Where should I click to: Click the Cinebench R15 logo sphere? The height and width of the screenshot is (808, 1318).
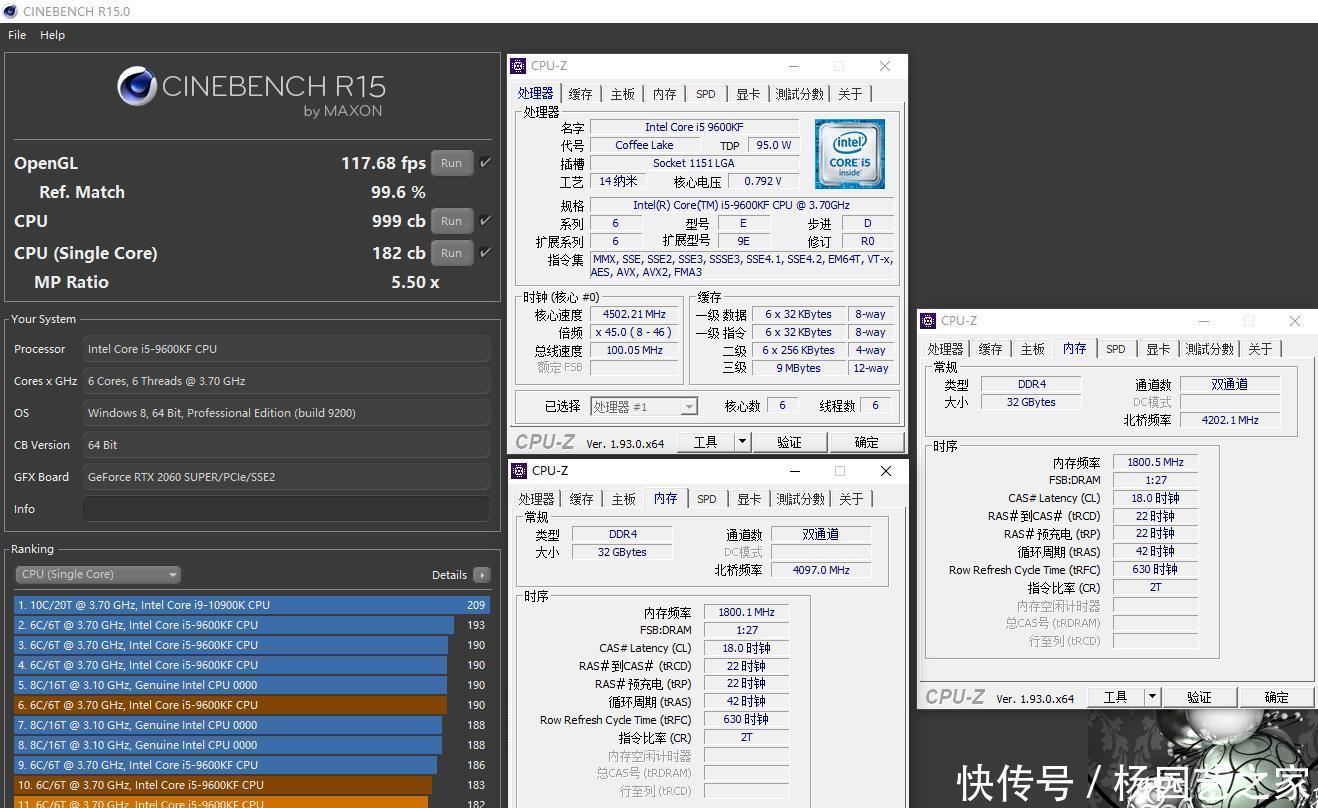(x=137, y=87)
